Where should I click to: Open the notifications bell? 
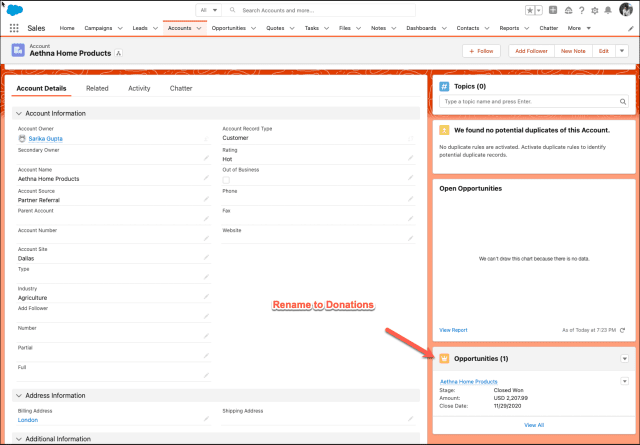[x=610, y=10]
